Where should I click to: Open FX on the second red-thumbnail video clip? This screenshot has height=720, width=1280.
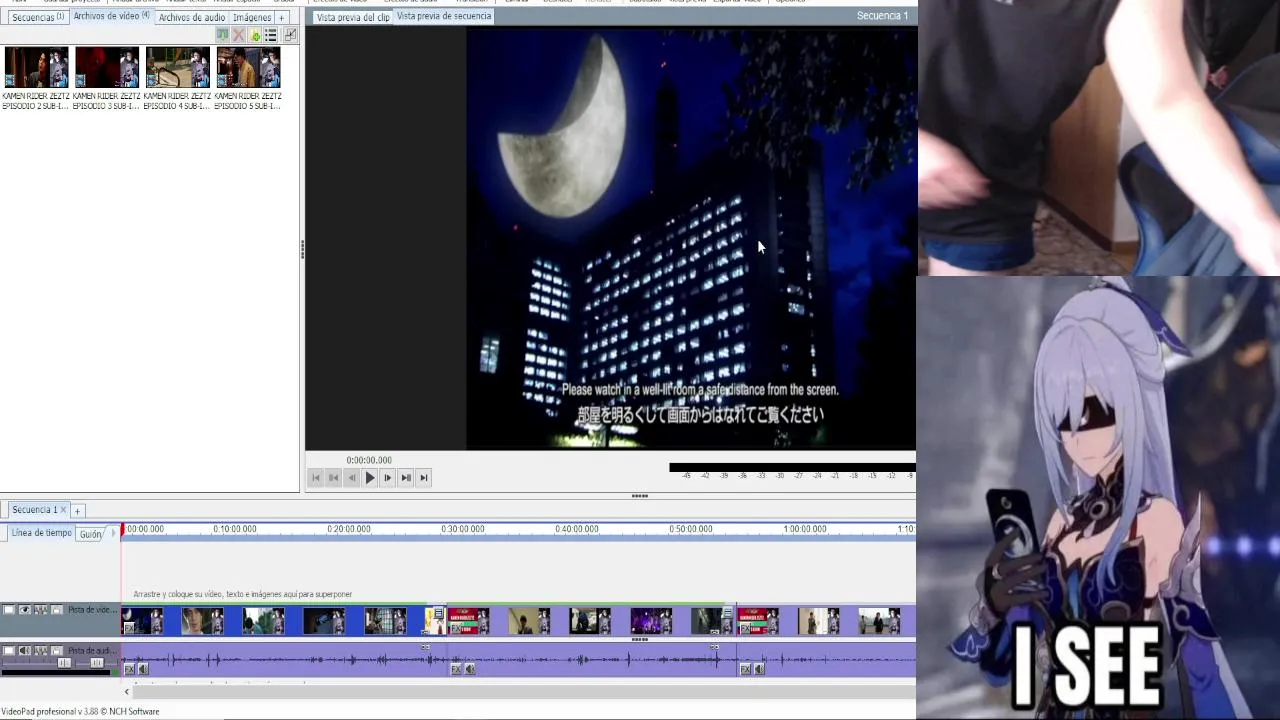click(456, 628)
